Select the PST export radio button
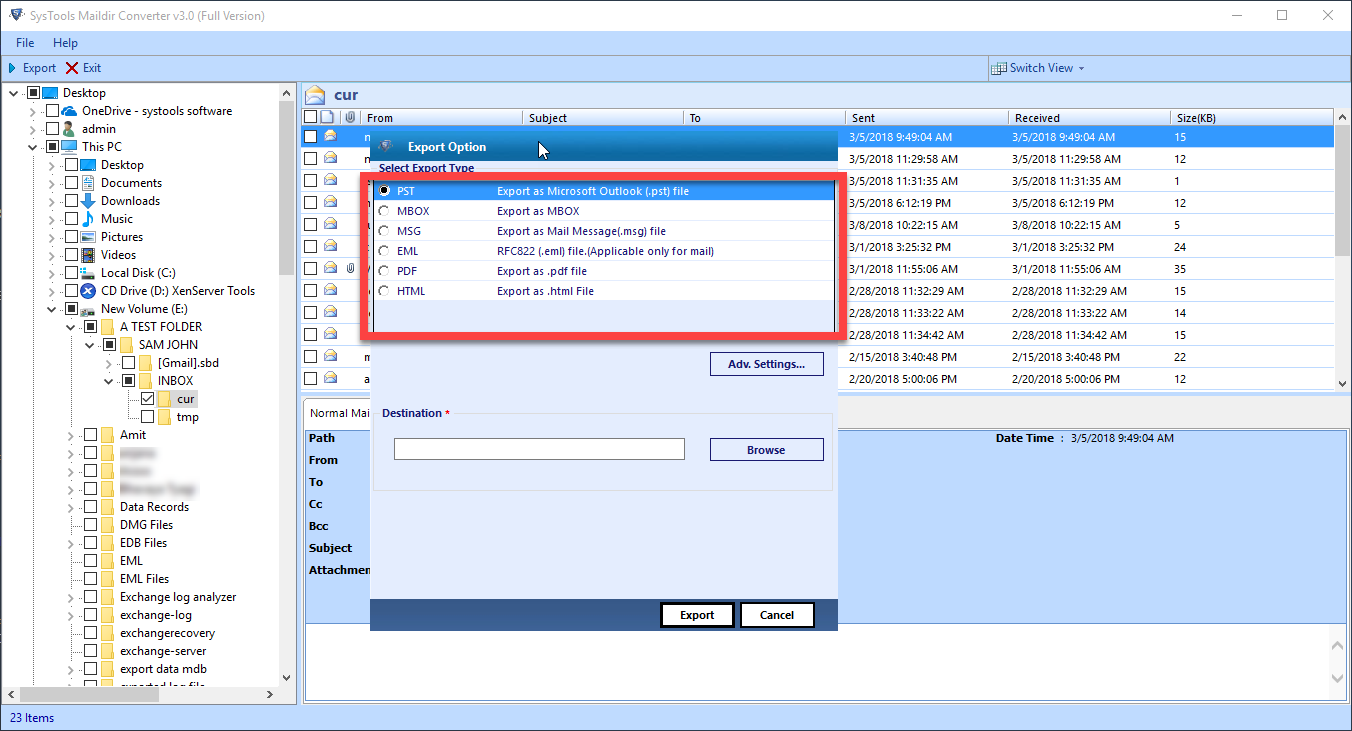The width and height of the screenshot is (1352, 731). coord(384,191)
